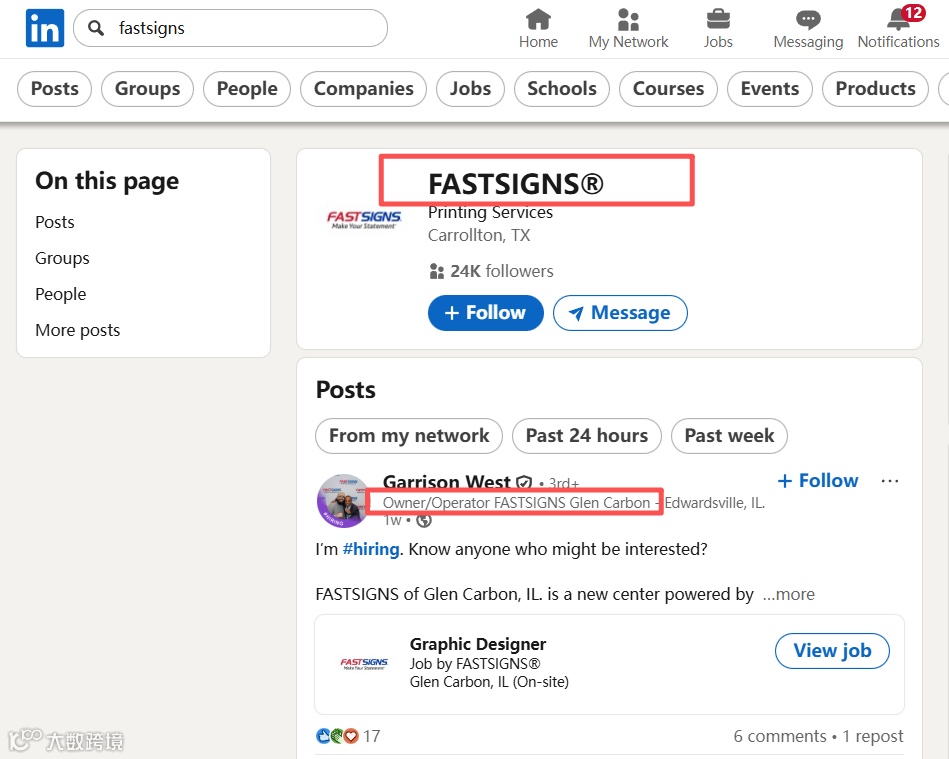The height and width of the screenshot is (759, 949).
Task: Click the View job button
Action: [x=832, y=651]
